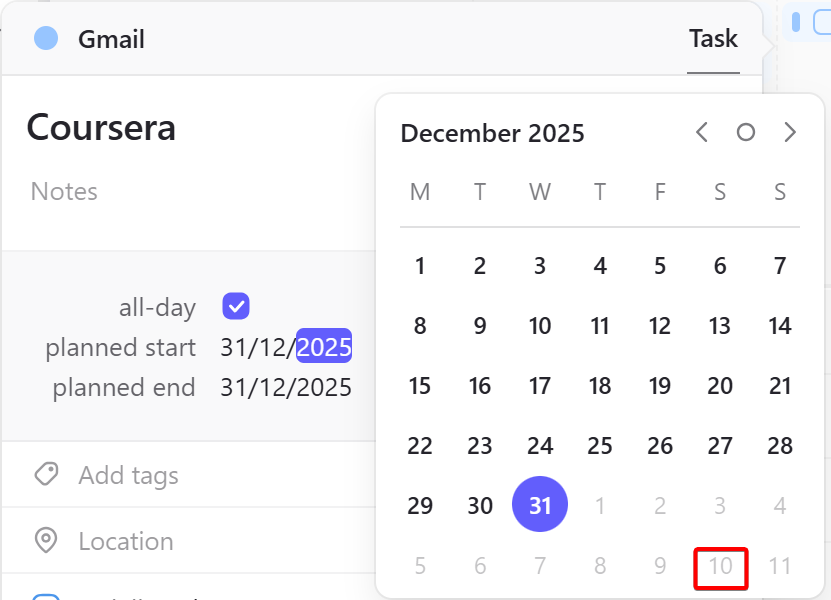The height and width of the screenshot is (600, 831).
Task: Edit the planned start date field
Action: pos(286,347)
